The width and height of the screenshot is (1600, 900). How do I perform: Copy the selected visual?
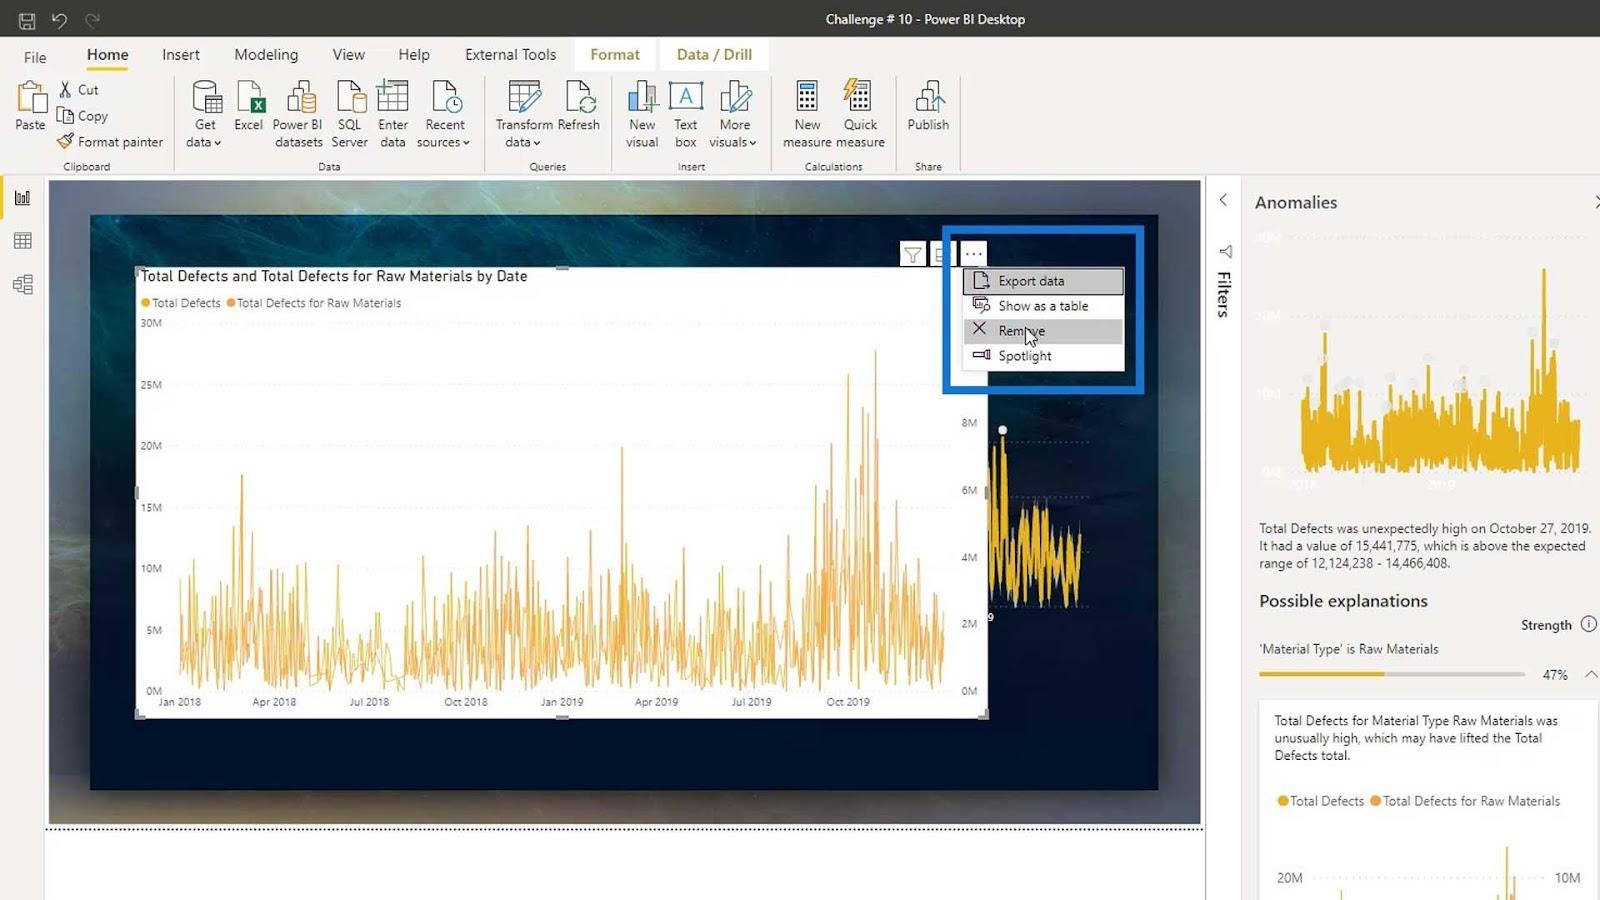click(83, 116)
